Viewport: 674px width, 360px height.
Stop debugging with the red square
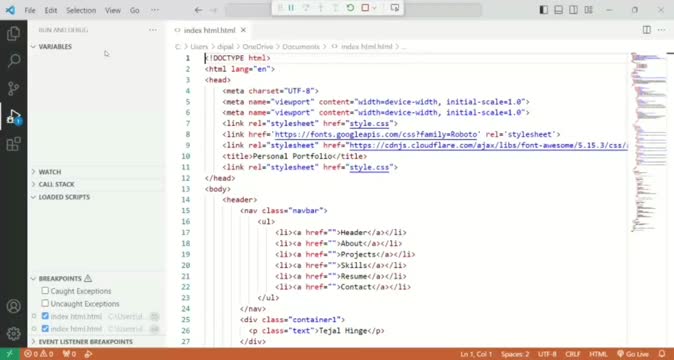point(365,8)
